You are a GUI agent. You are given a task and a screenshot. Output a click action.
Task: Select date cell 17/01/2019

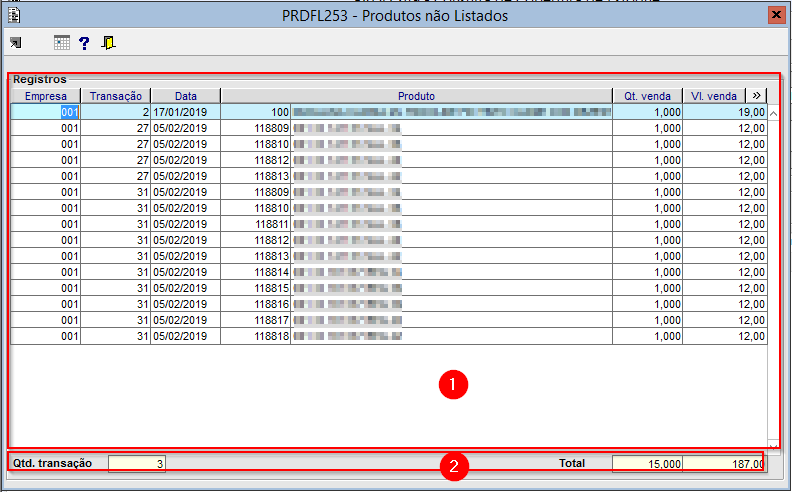(186, 112)
